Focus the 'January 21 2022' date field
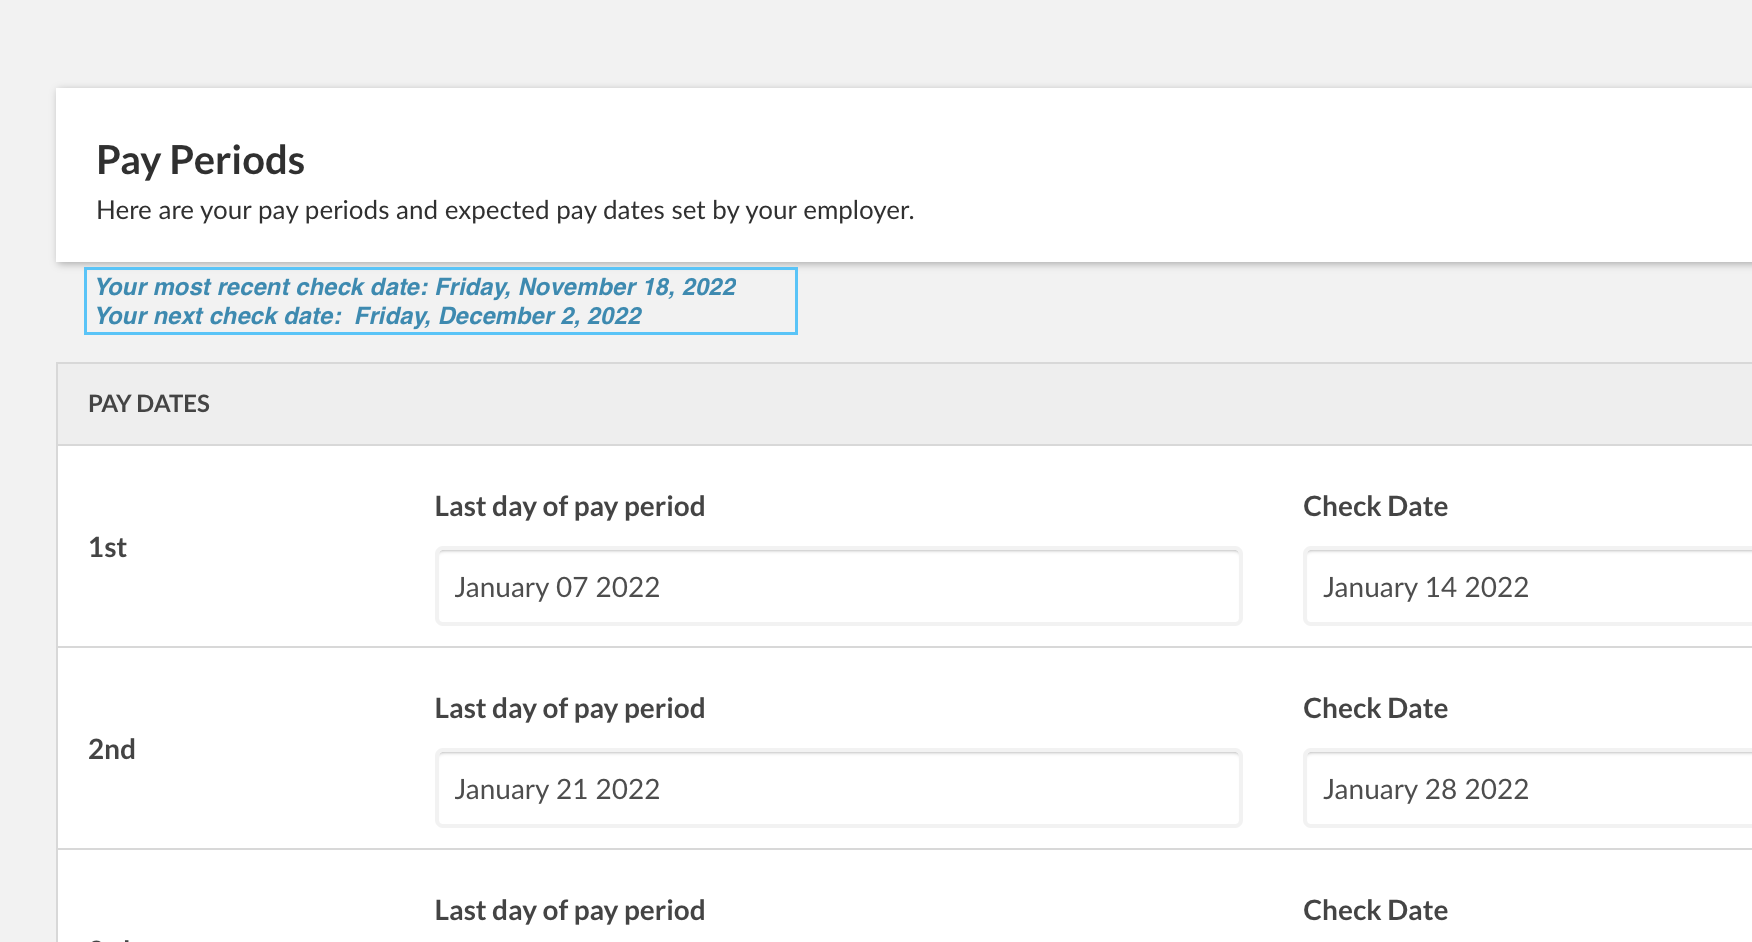The width and height of the screenshot is (1752, 942). pyautogui.click(x=838, y=789)
